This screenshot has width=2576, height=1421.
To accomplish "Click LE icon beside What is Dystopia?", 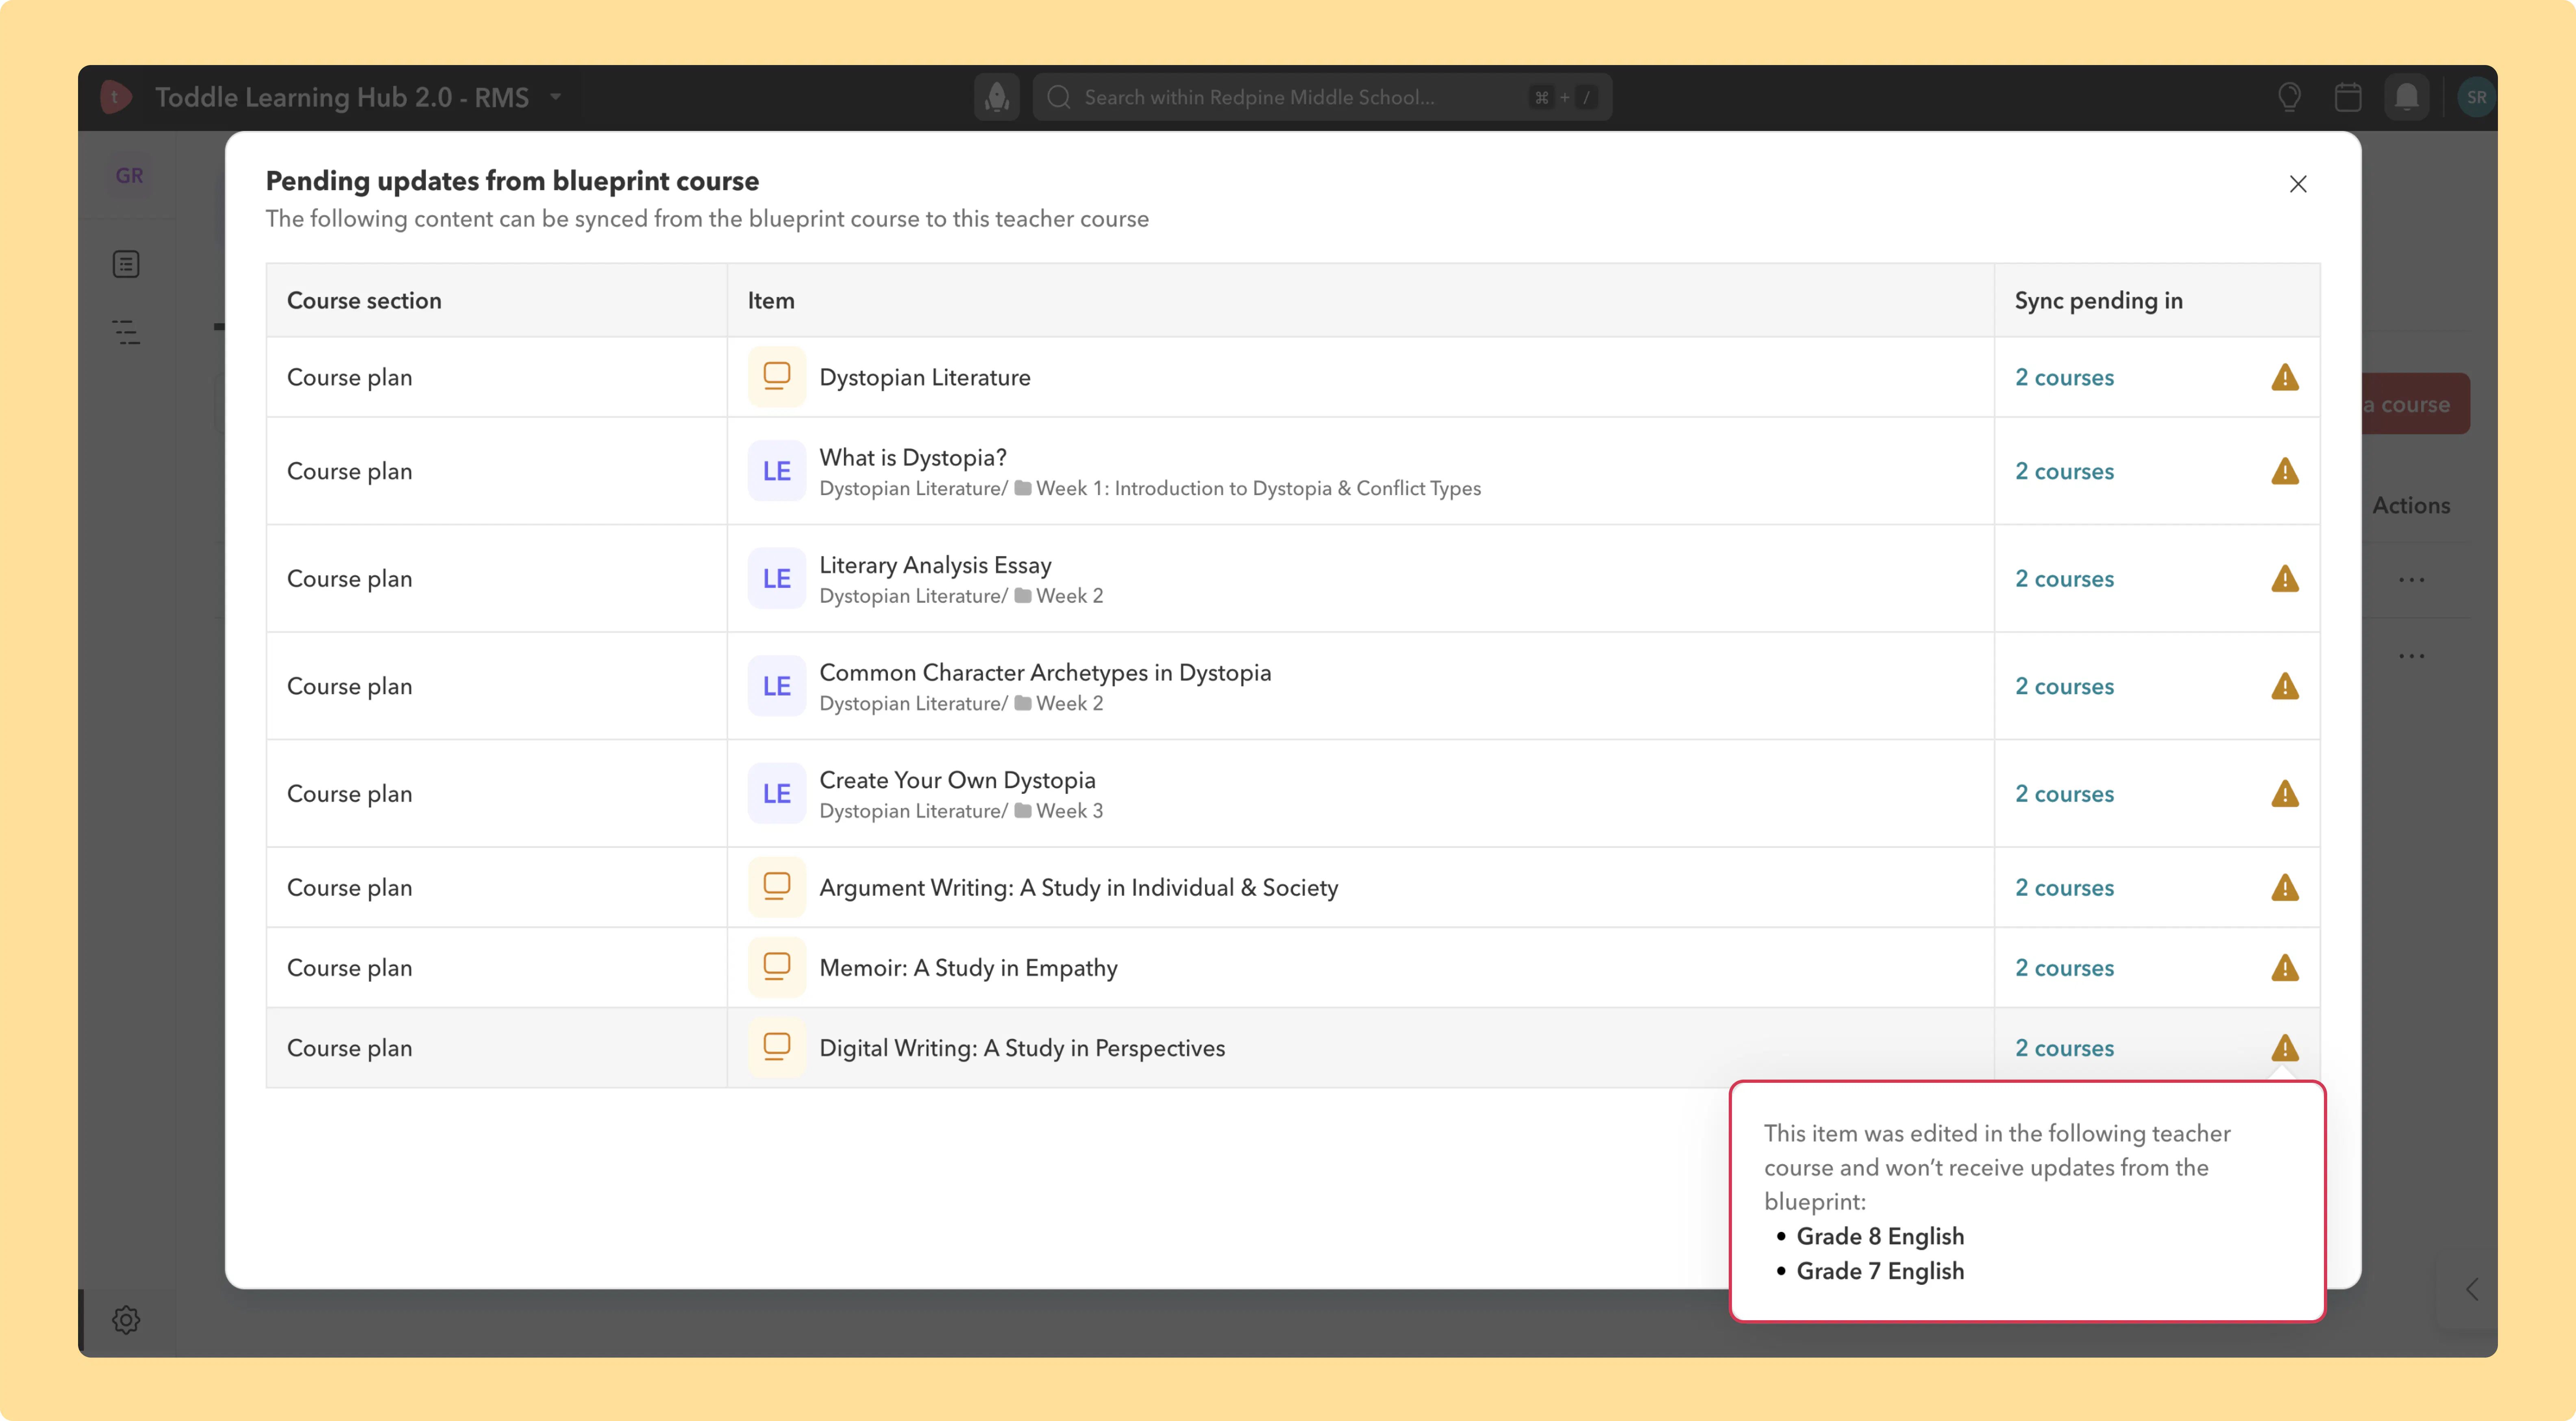I will 777,471.
